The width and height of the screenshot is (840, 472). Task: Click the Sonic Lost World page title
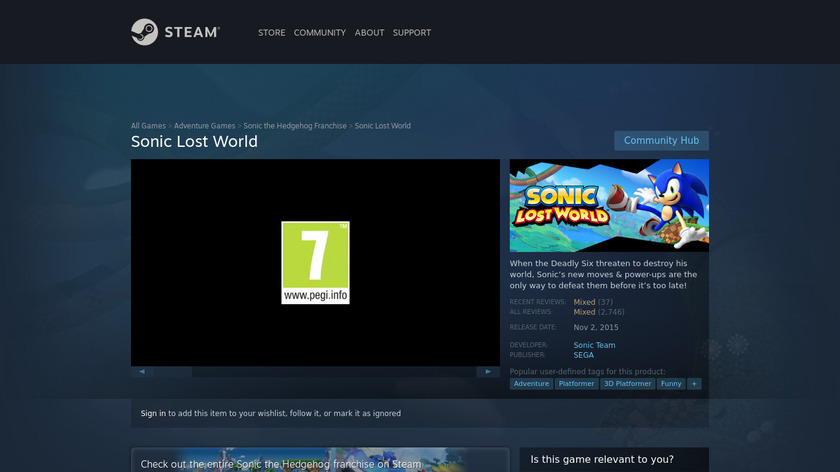pos(194,141)
